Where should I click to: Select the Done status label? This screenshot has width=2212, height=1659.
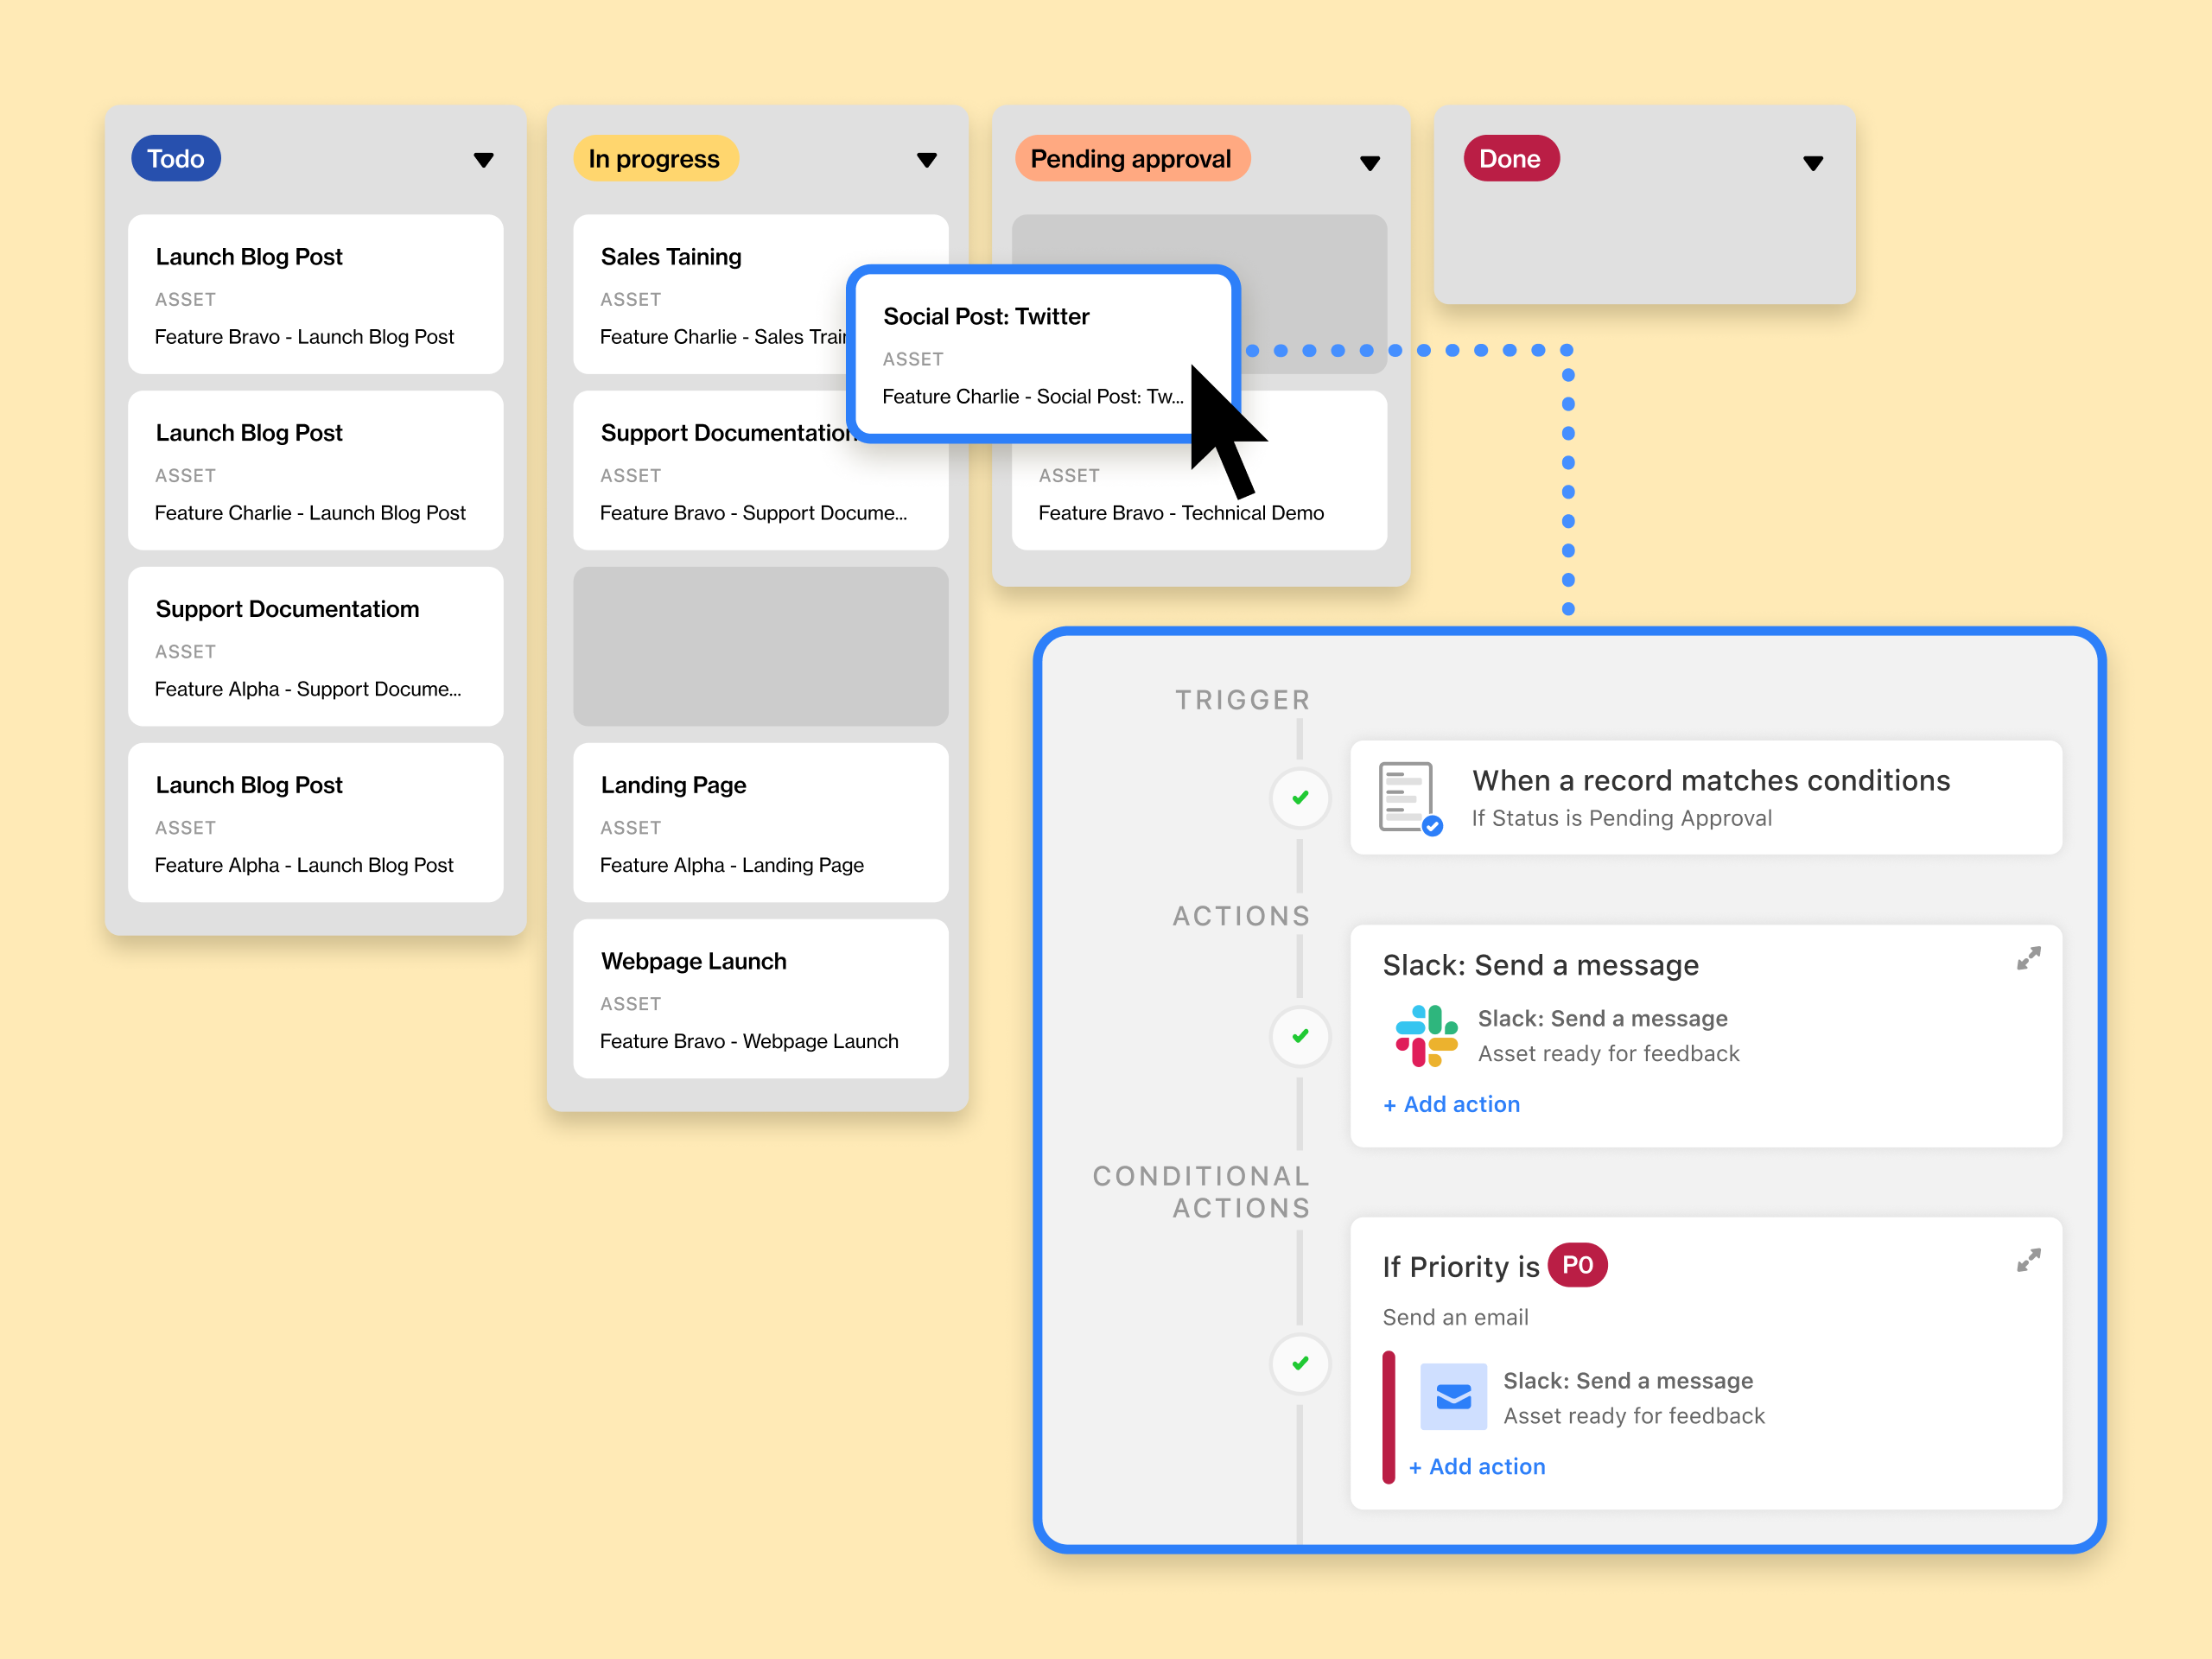[1510, 159]
